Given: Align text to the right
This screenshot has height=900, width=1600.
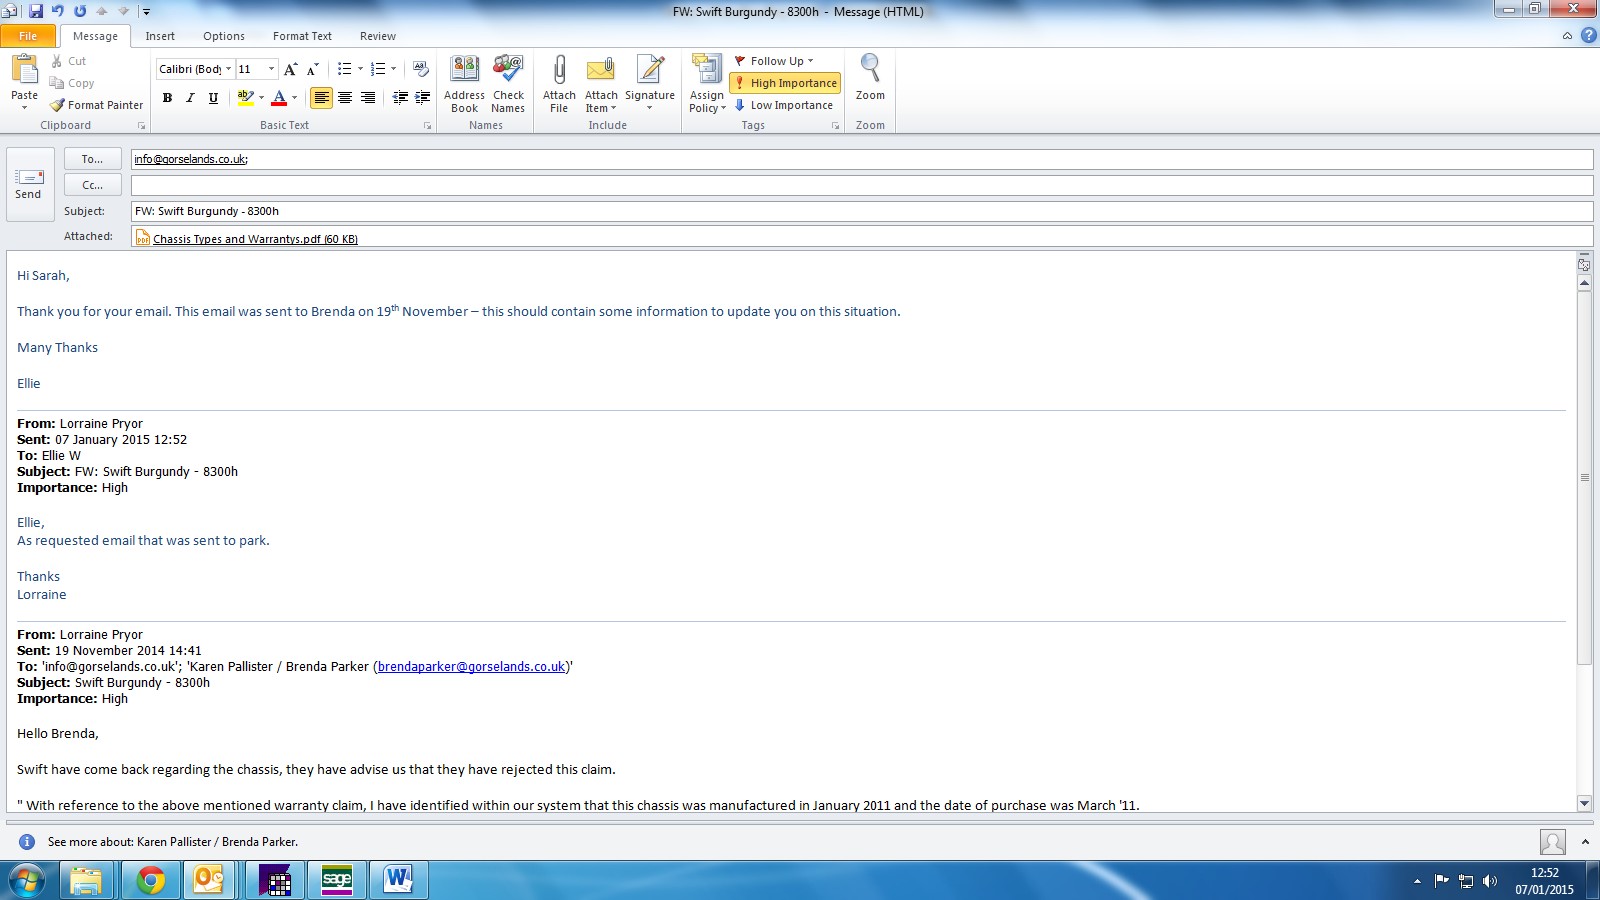Looking at the screenshot, I should click(x=368, y=98).
